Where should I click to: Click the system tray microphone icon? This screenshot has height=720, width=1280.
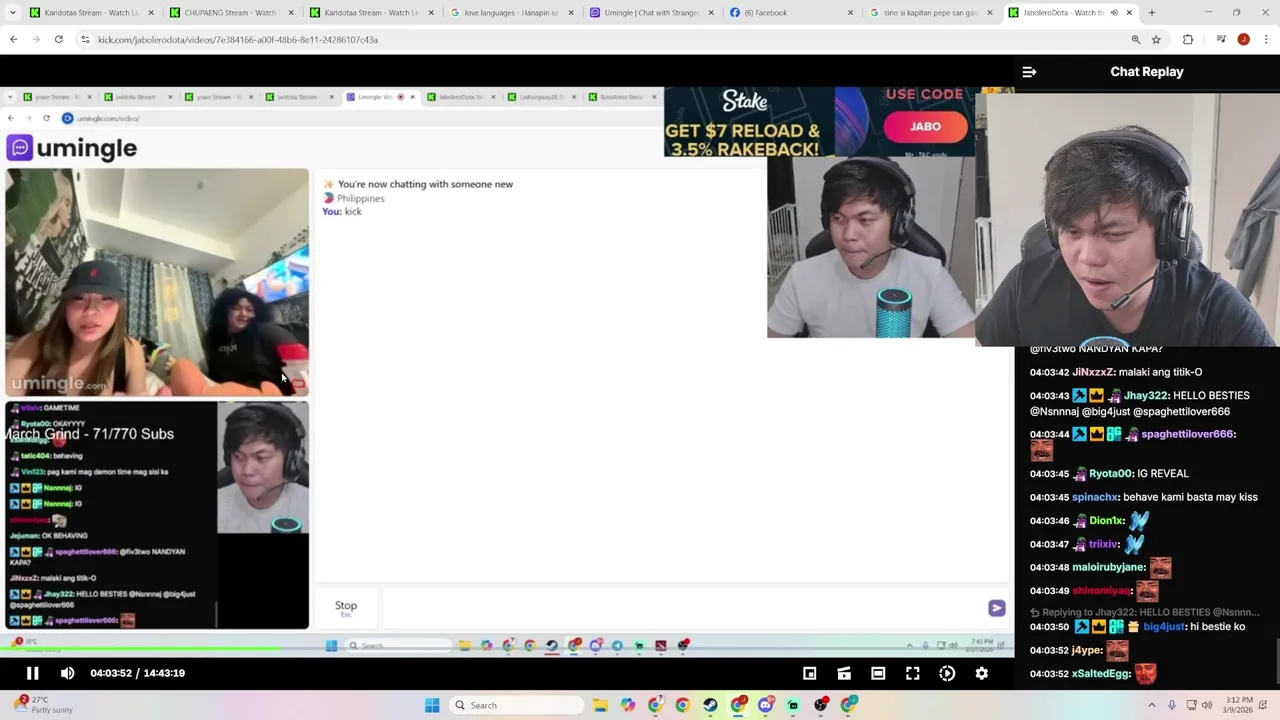[x=1171, y=705]
